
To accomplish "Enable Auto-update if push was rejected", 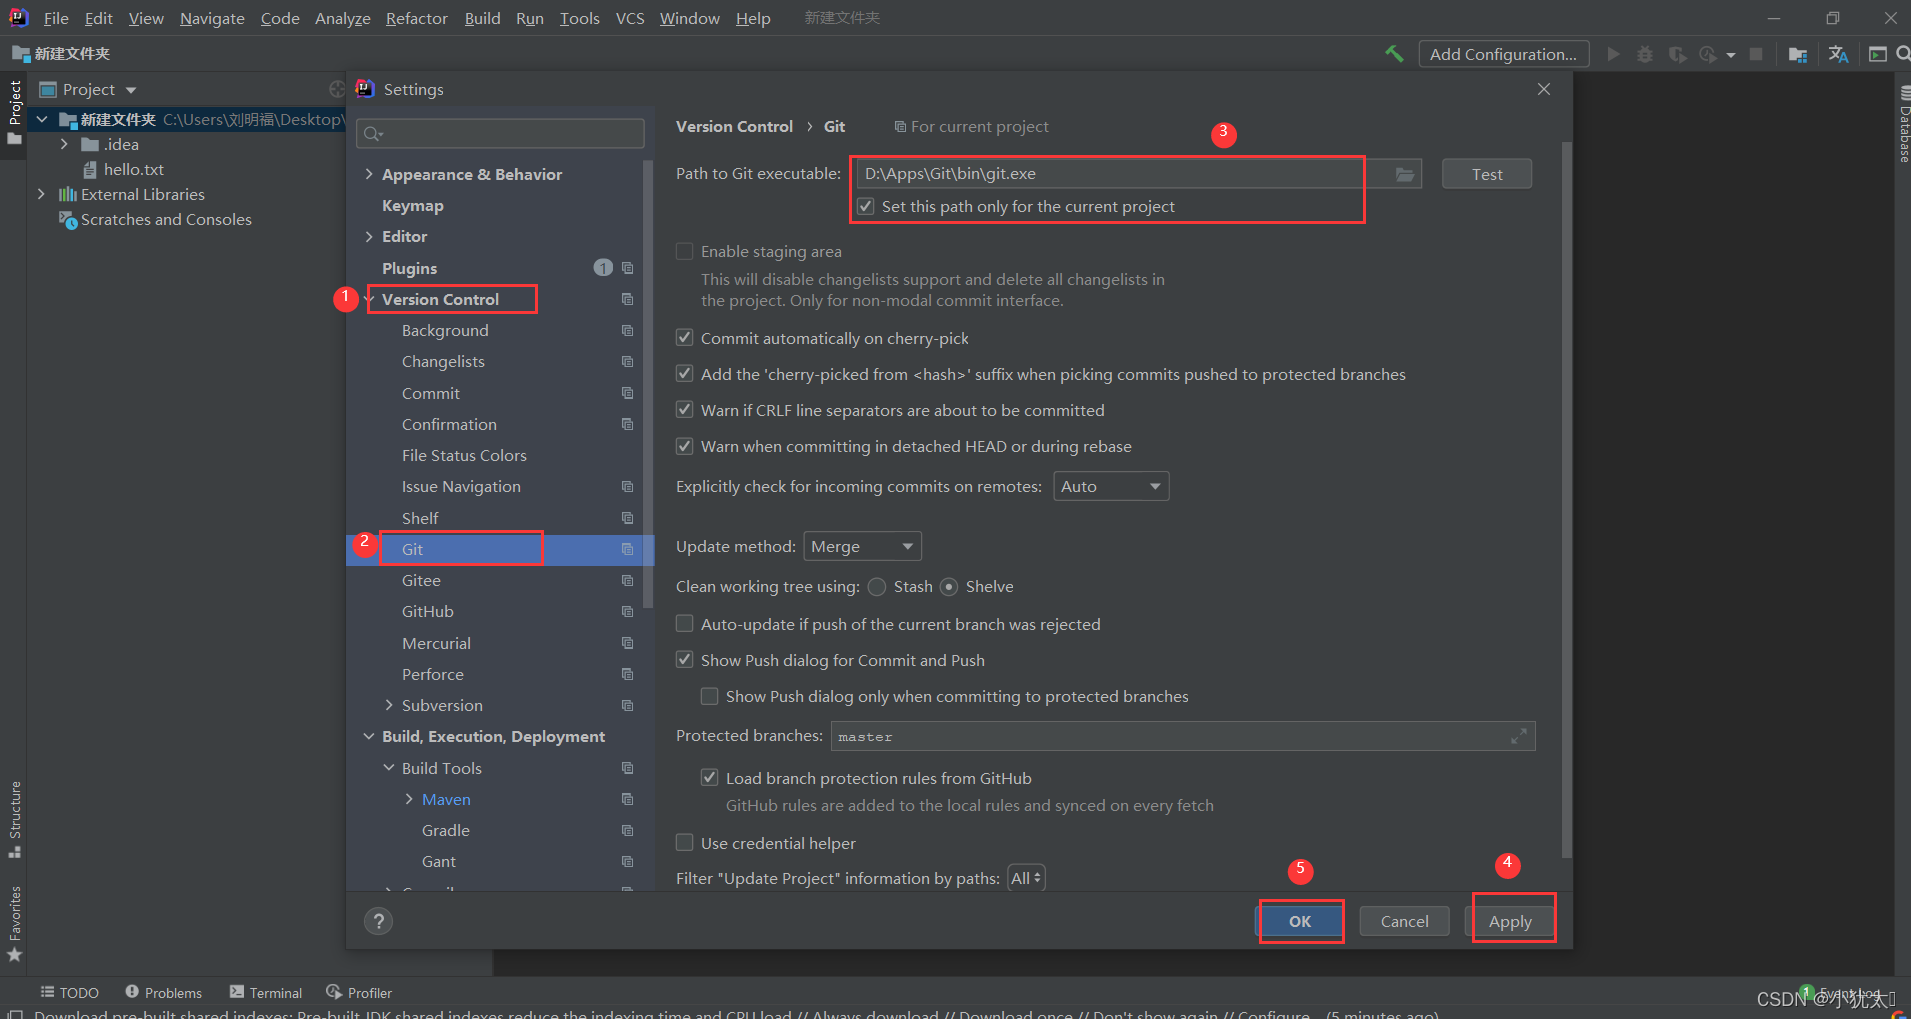I will coord(685,624).
